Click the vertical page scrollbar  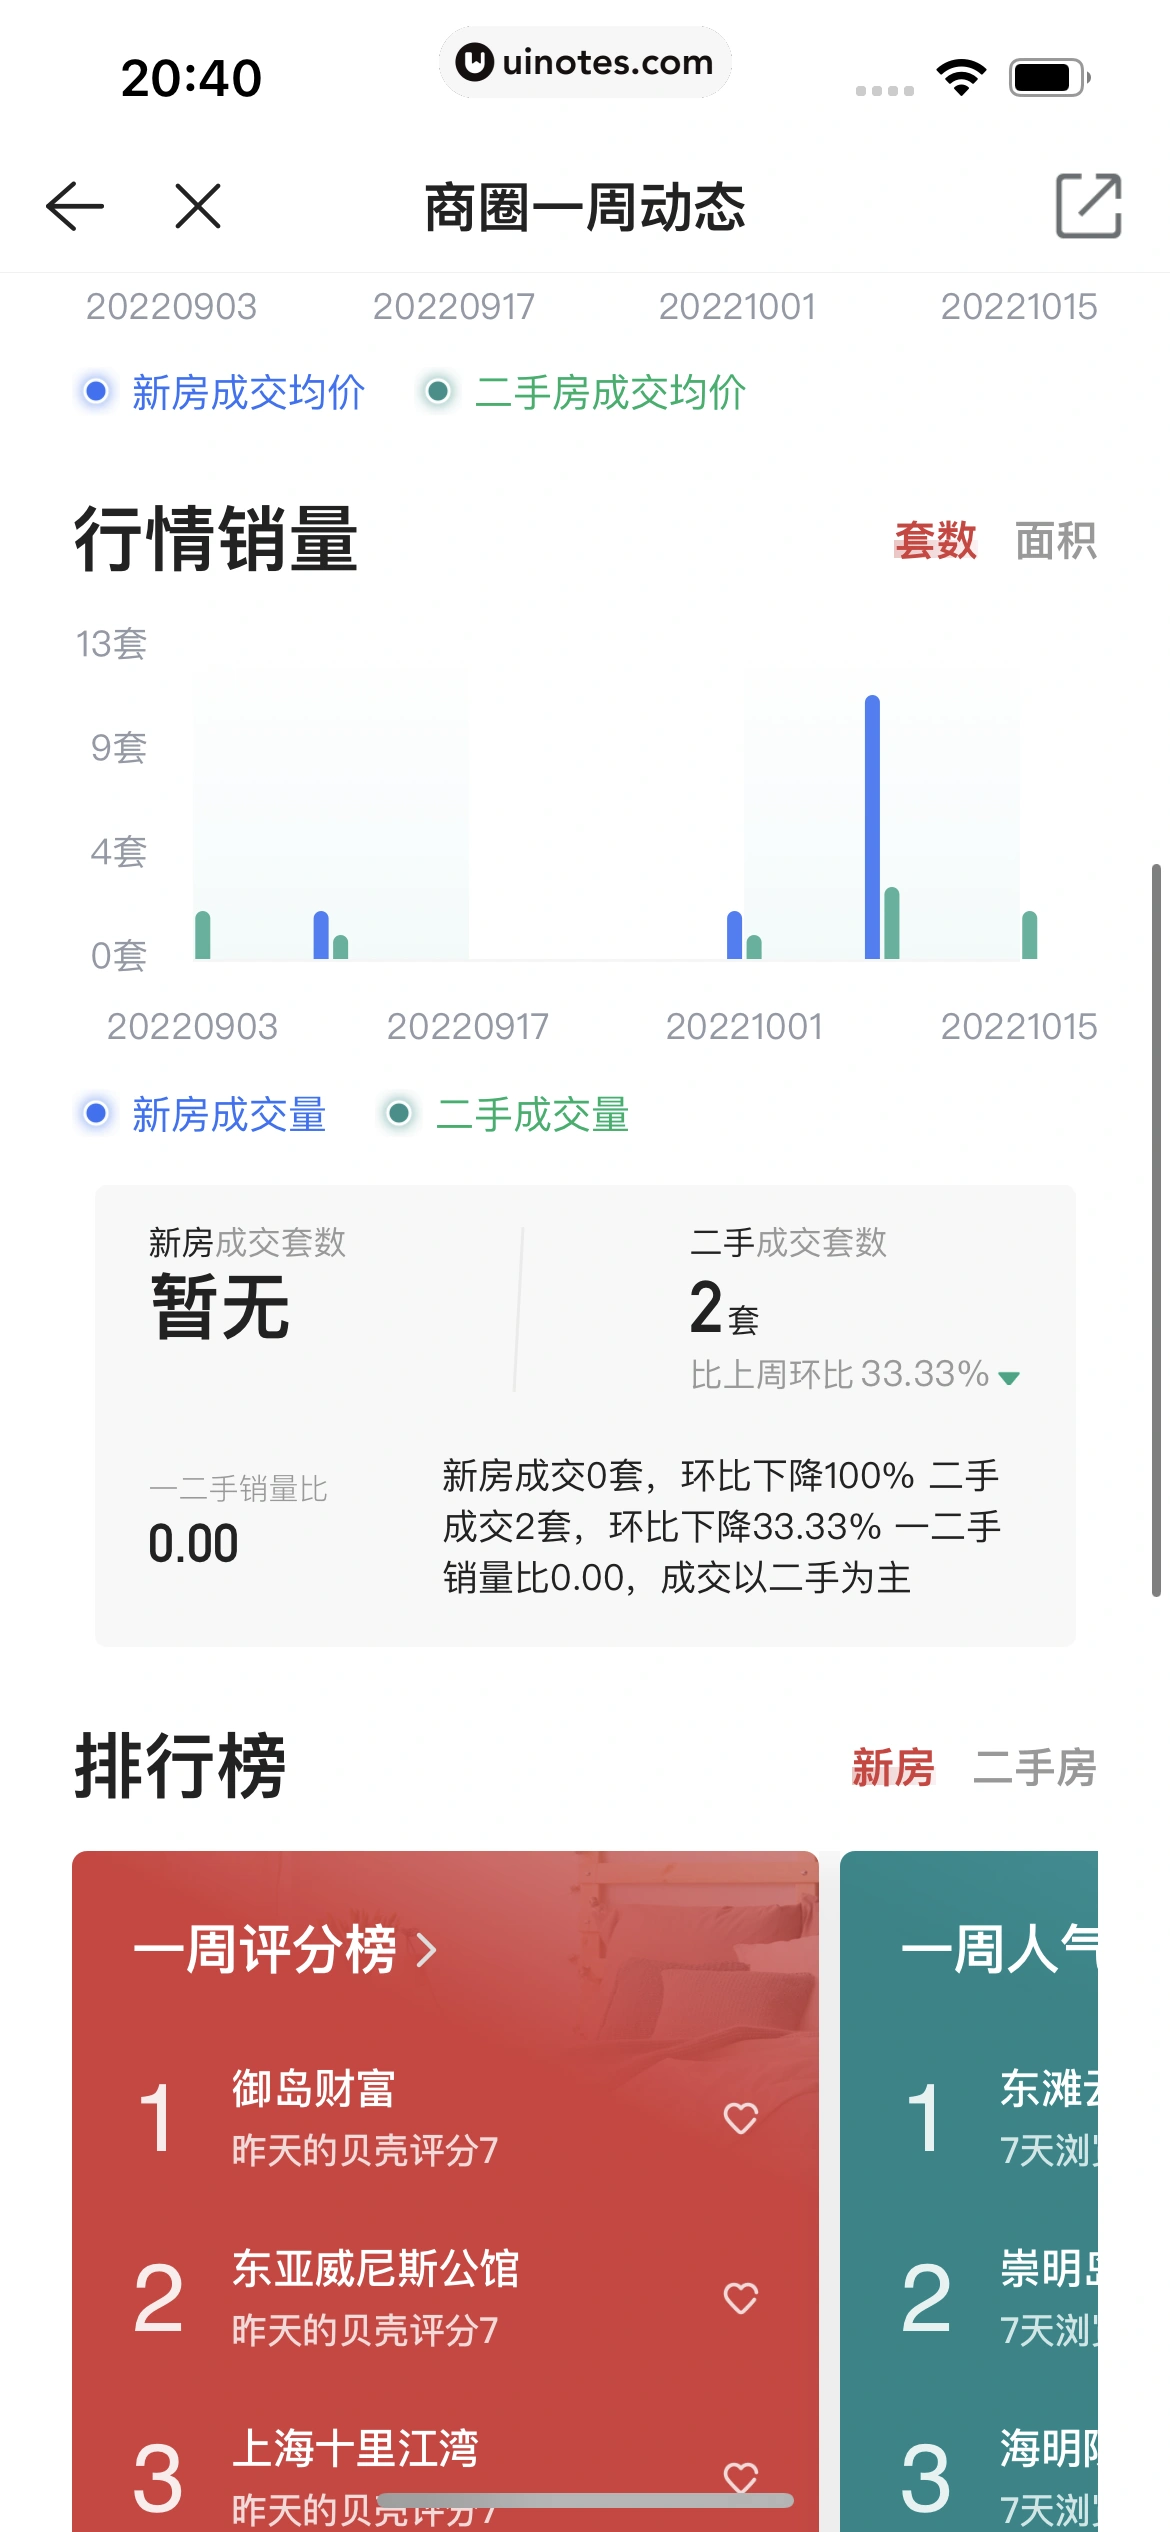coord(1156,1230)
